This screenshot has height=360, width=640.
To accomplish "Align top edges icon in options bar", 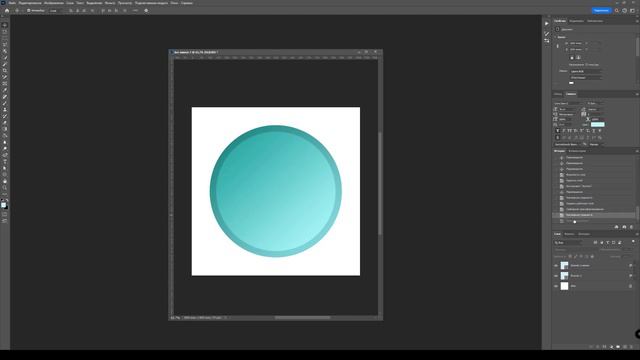I will click(x=103, y=11).
